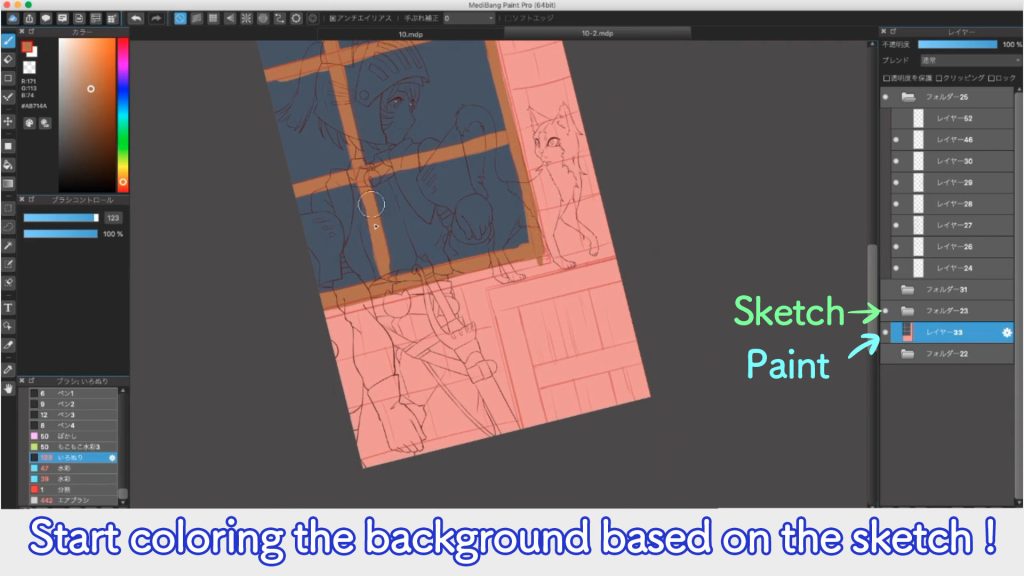This screenshot has width=1024, height=576.
Task: Click the transparent color swatch
Action: (29, 67)
